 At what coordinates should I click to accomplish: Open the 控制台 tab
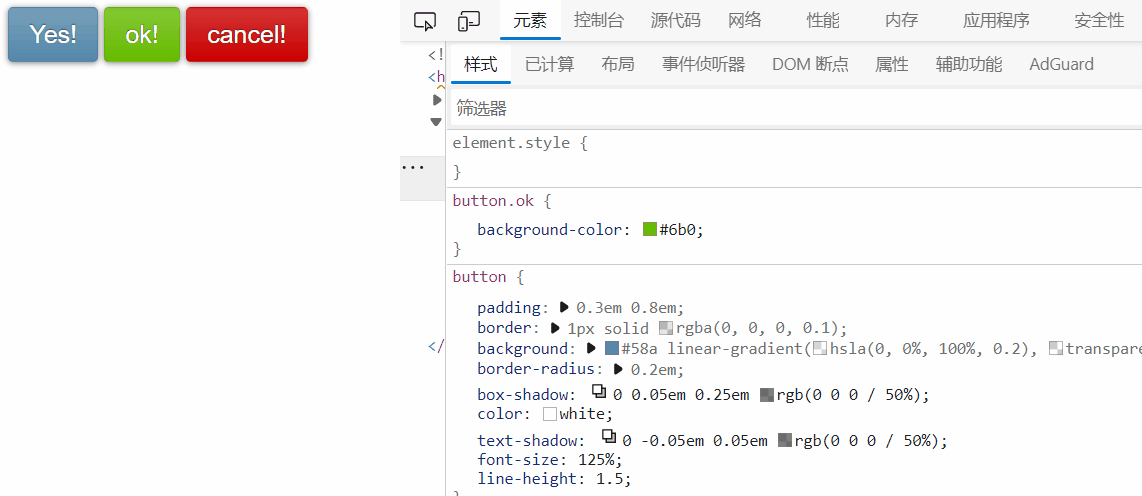(x=599, y=20)
